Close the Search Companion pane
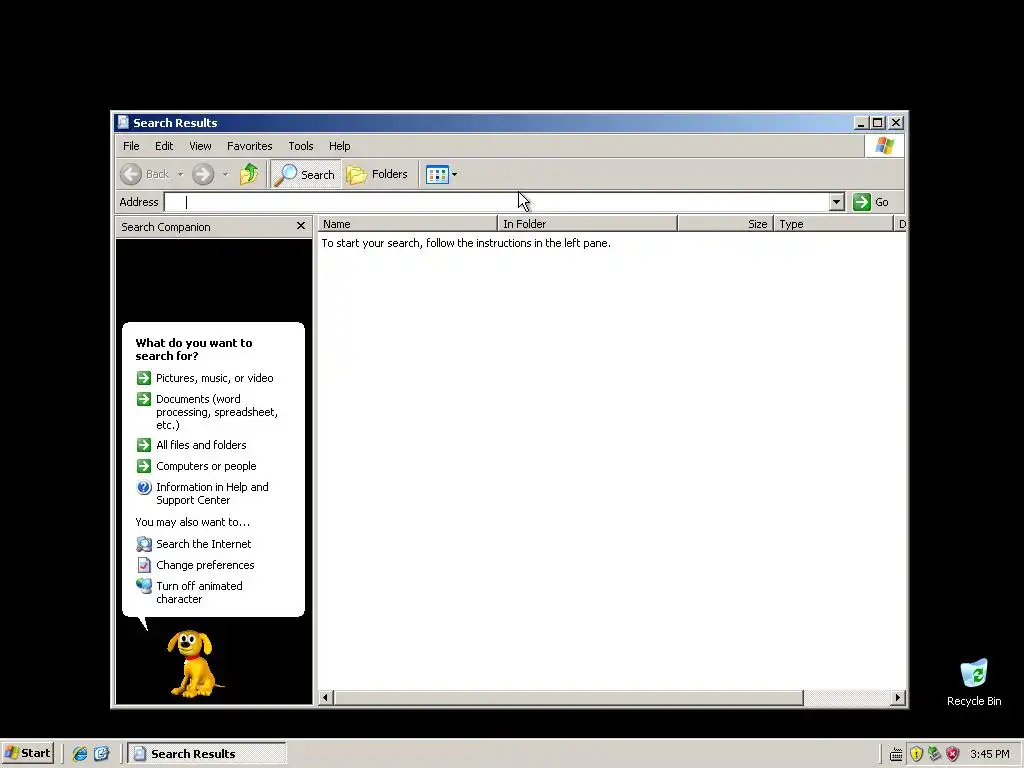This screenshot has width=1024, height=768. pos(301,226)
